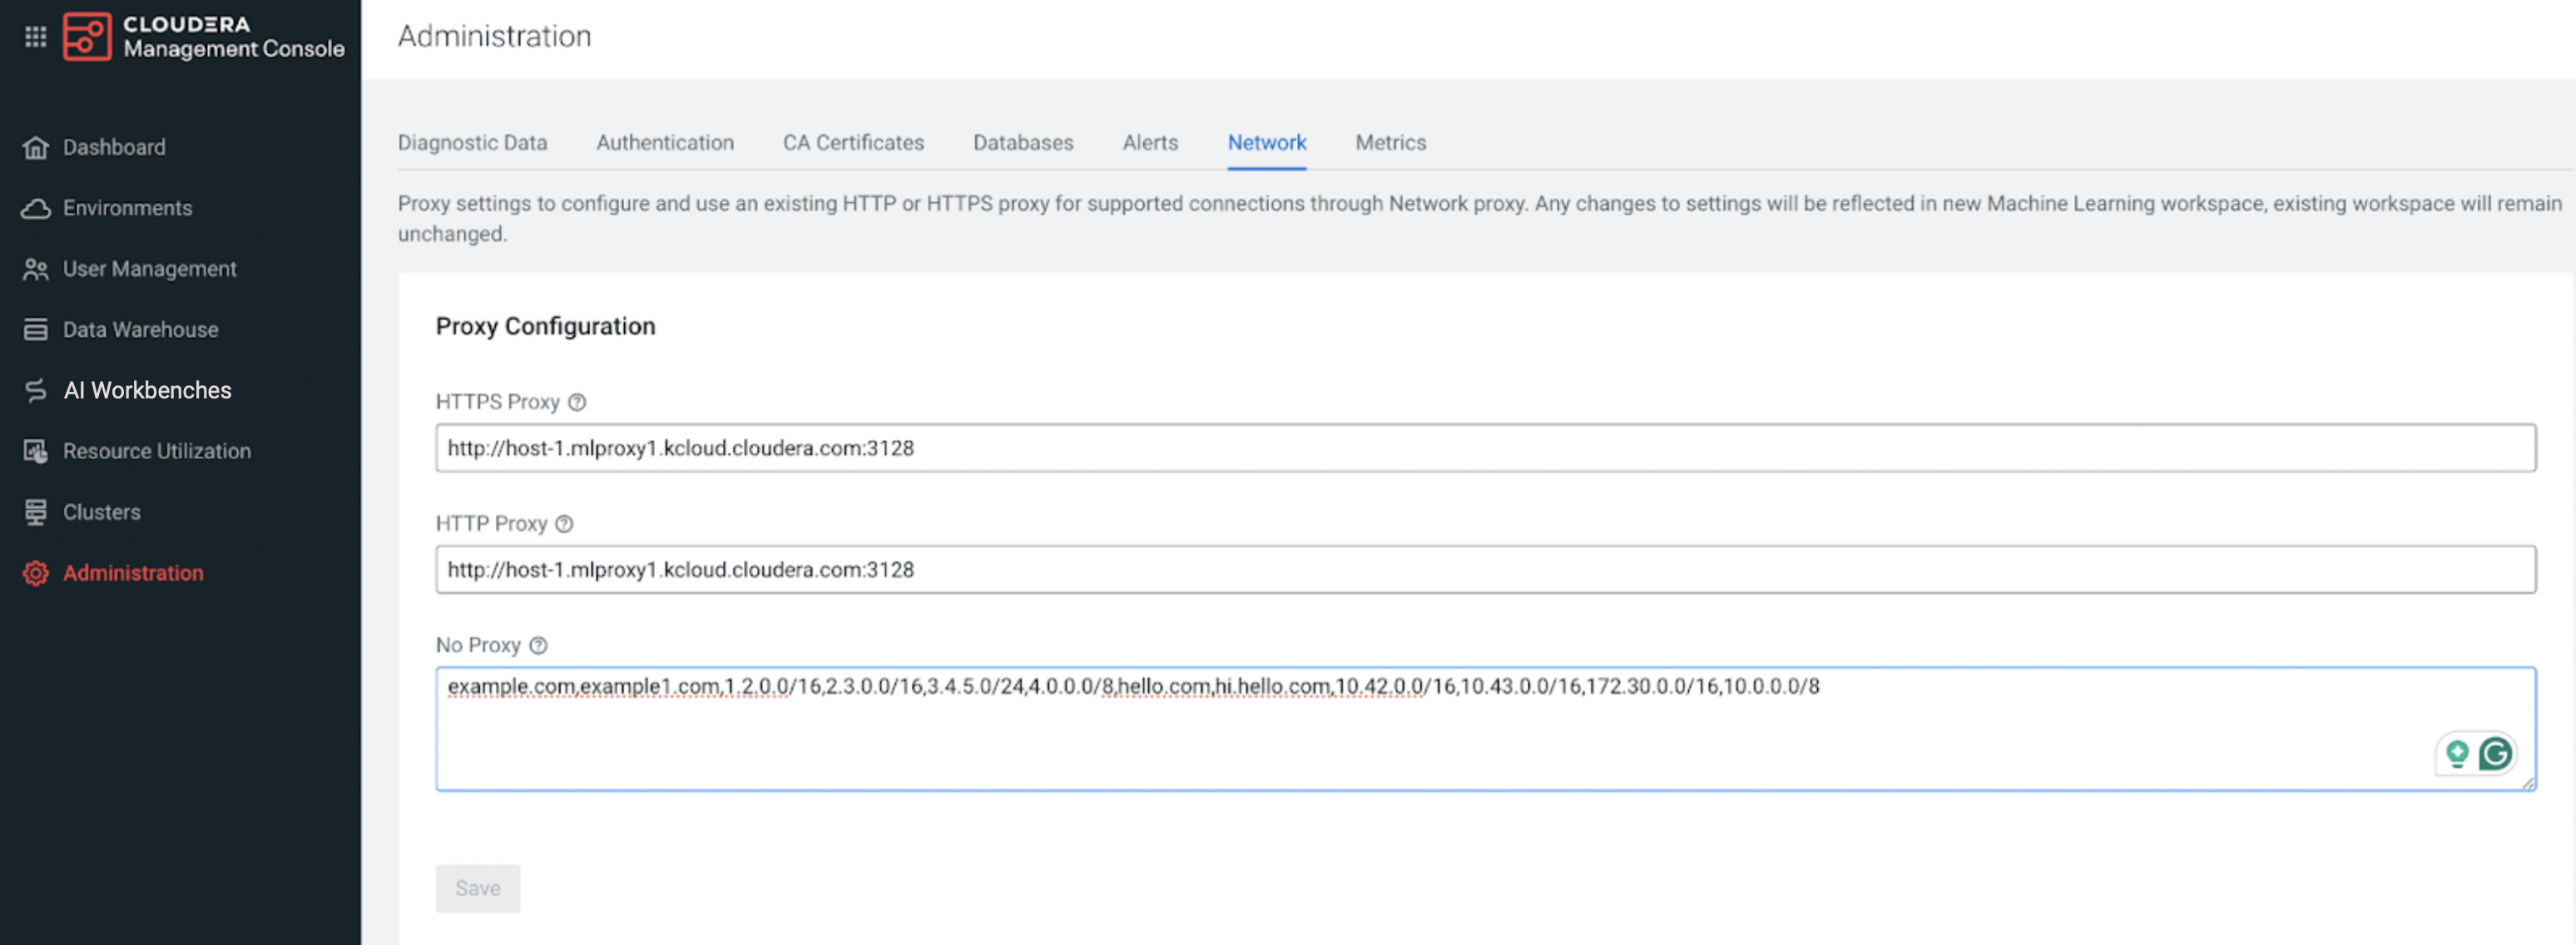Switch to the CA Certificates tab
The height and width of the screenshot is (945, 2576).
[x=853, y=143]
